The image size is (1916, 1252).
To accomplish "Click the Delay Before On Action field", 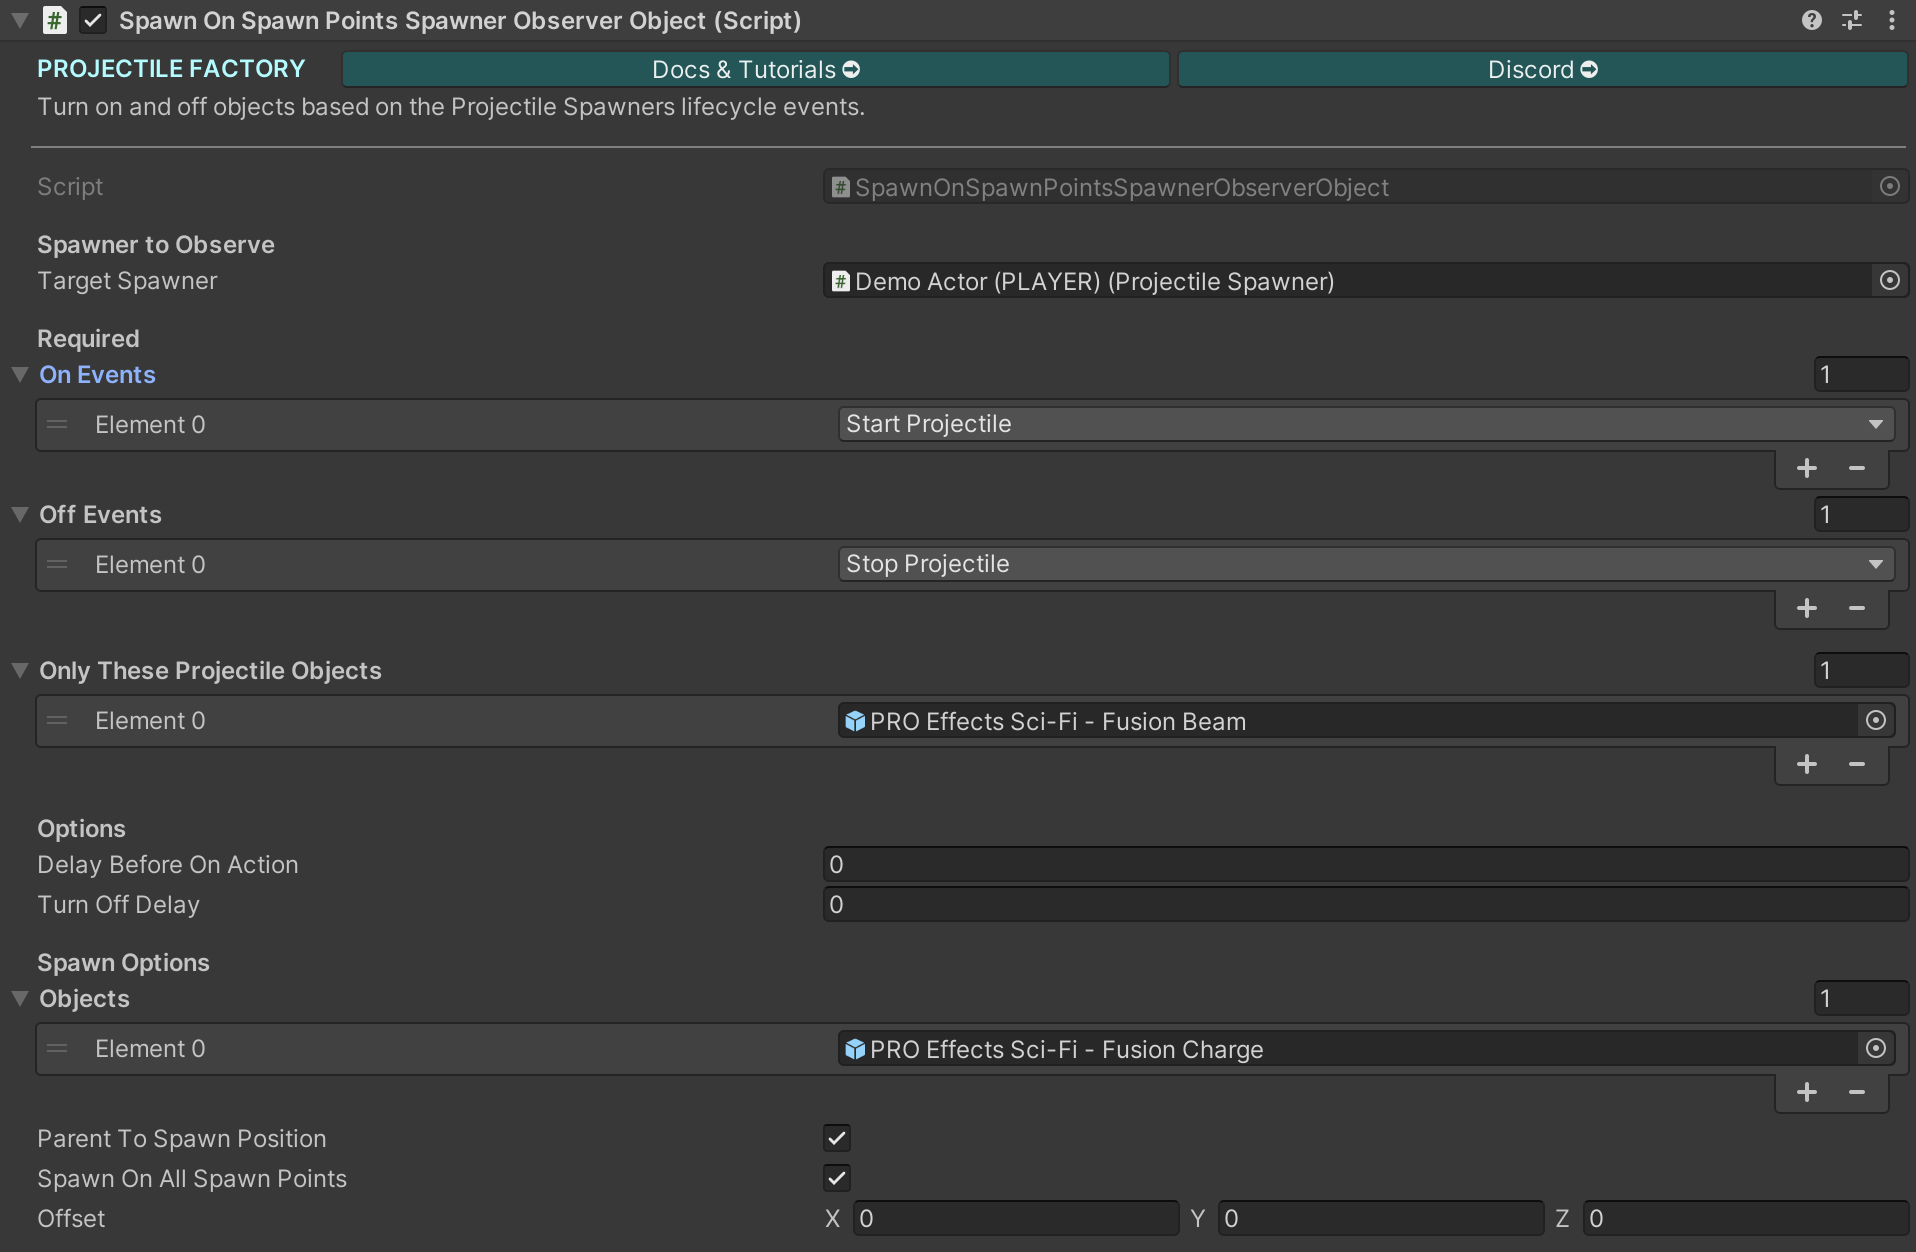I will [1364, 865].
